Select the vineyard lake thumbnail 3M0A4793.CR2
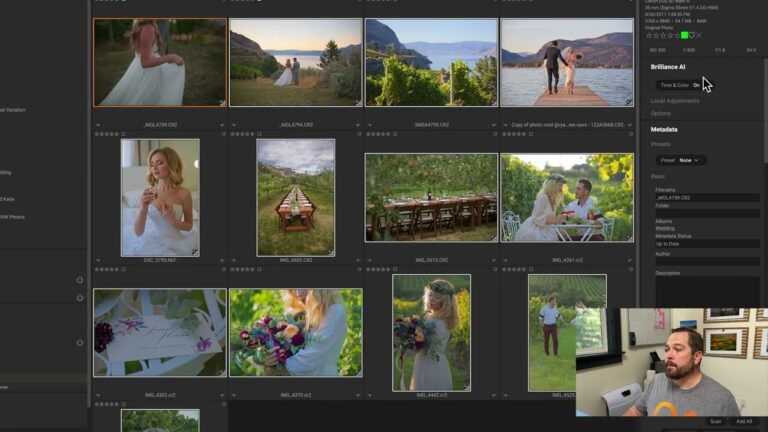The image size is (768, 432). (432, 62)
